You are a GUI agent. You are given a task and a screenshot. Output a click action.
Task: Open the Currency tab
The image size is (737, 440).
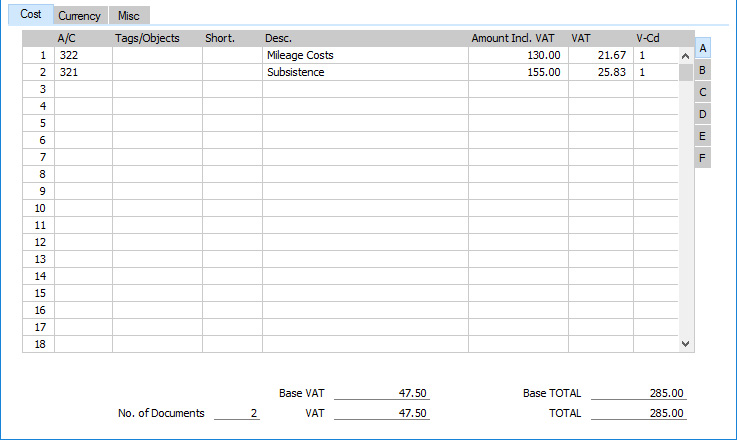tap(80, 16)
